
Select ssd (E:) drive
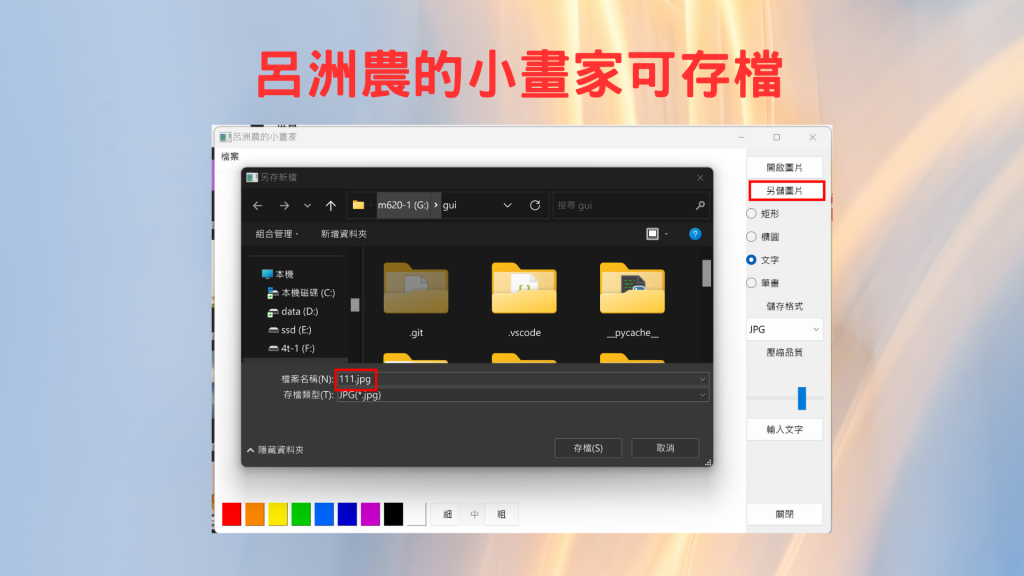click(289, 330)
